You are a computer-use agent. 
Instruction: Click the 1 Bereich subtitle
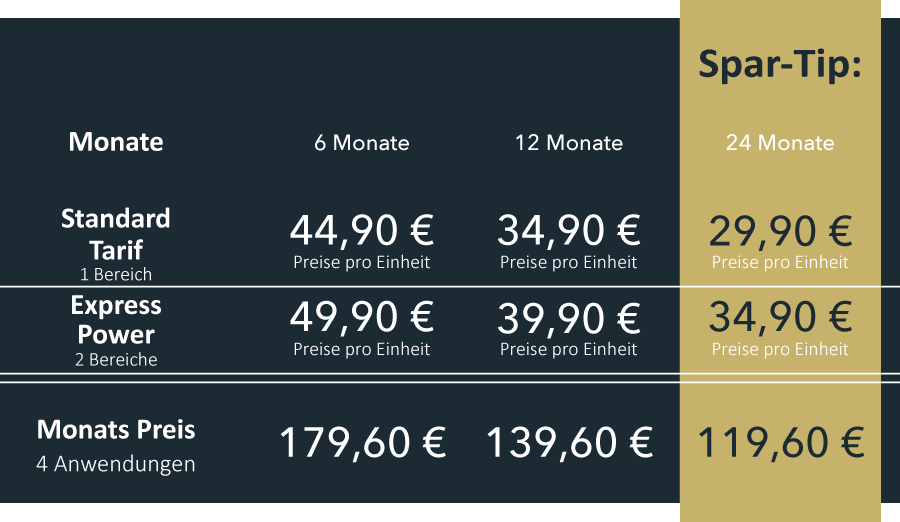tap(116, 274)
